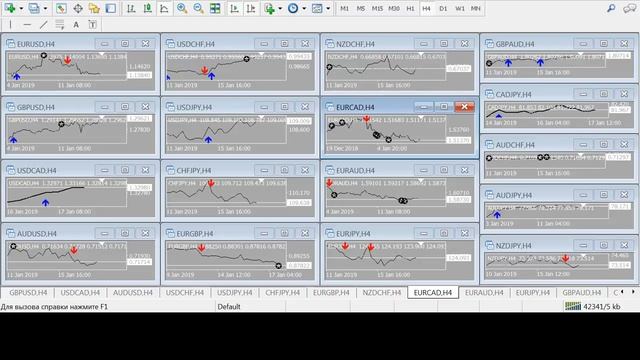Select the M1 timeframe
Viewport: 640px width, 360px height.
(x=344, y=8)
